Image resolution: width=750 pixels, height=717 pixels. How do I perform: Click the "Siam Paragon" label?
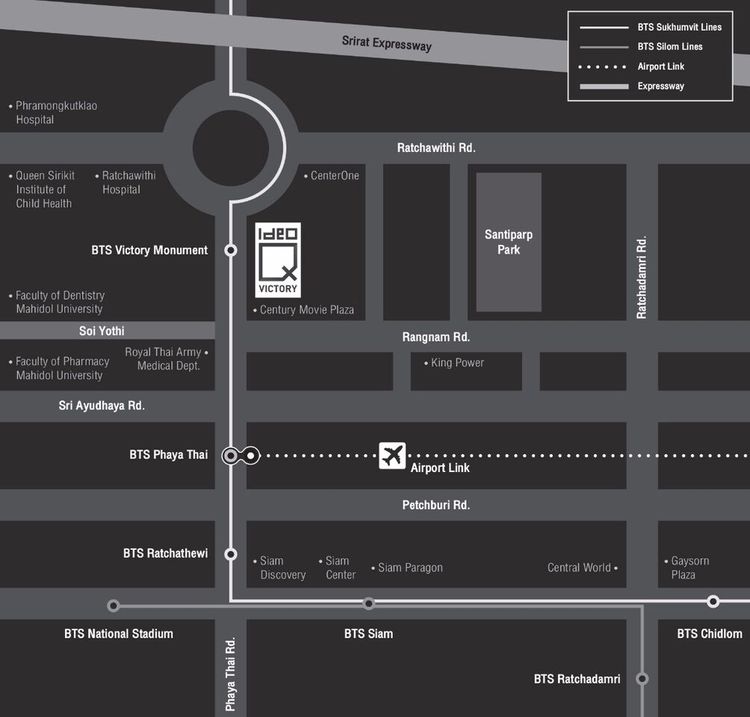(408, 568)
